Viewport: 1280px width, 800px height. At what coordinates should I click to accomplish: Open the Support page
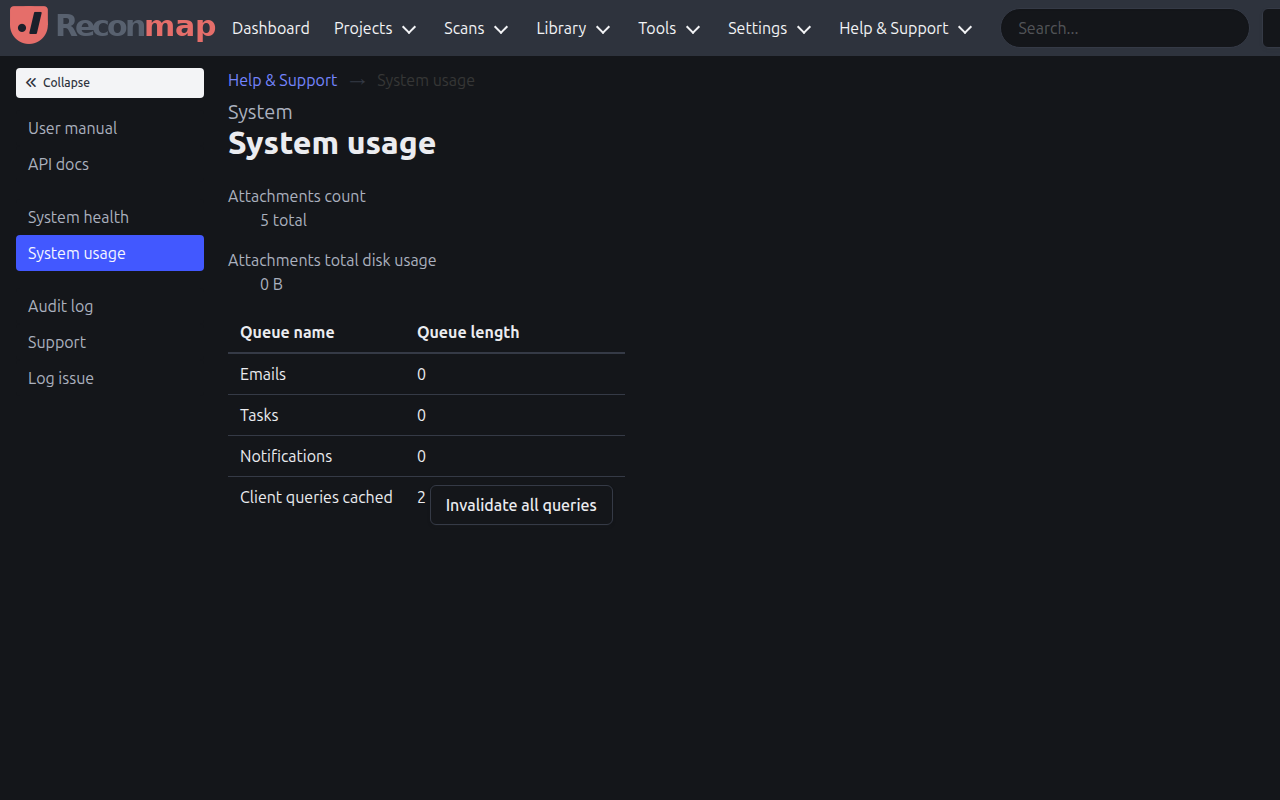(56, 342)
